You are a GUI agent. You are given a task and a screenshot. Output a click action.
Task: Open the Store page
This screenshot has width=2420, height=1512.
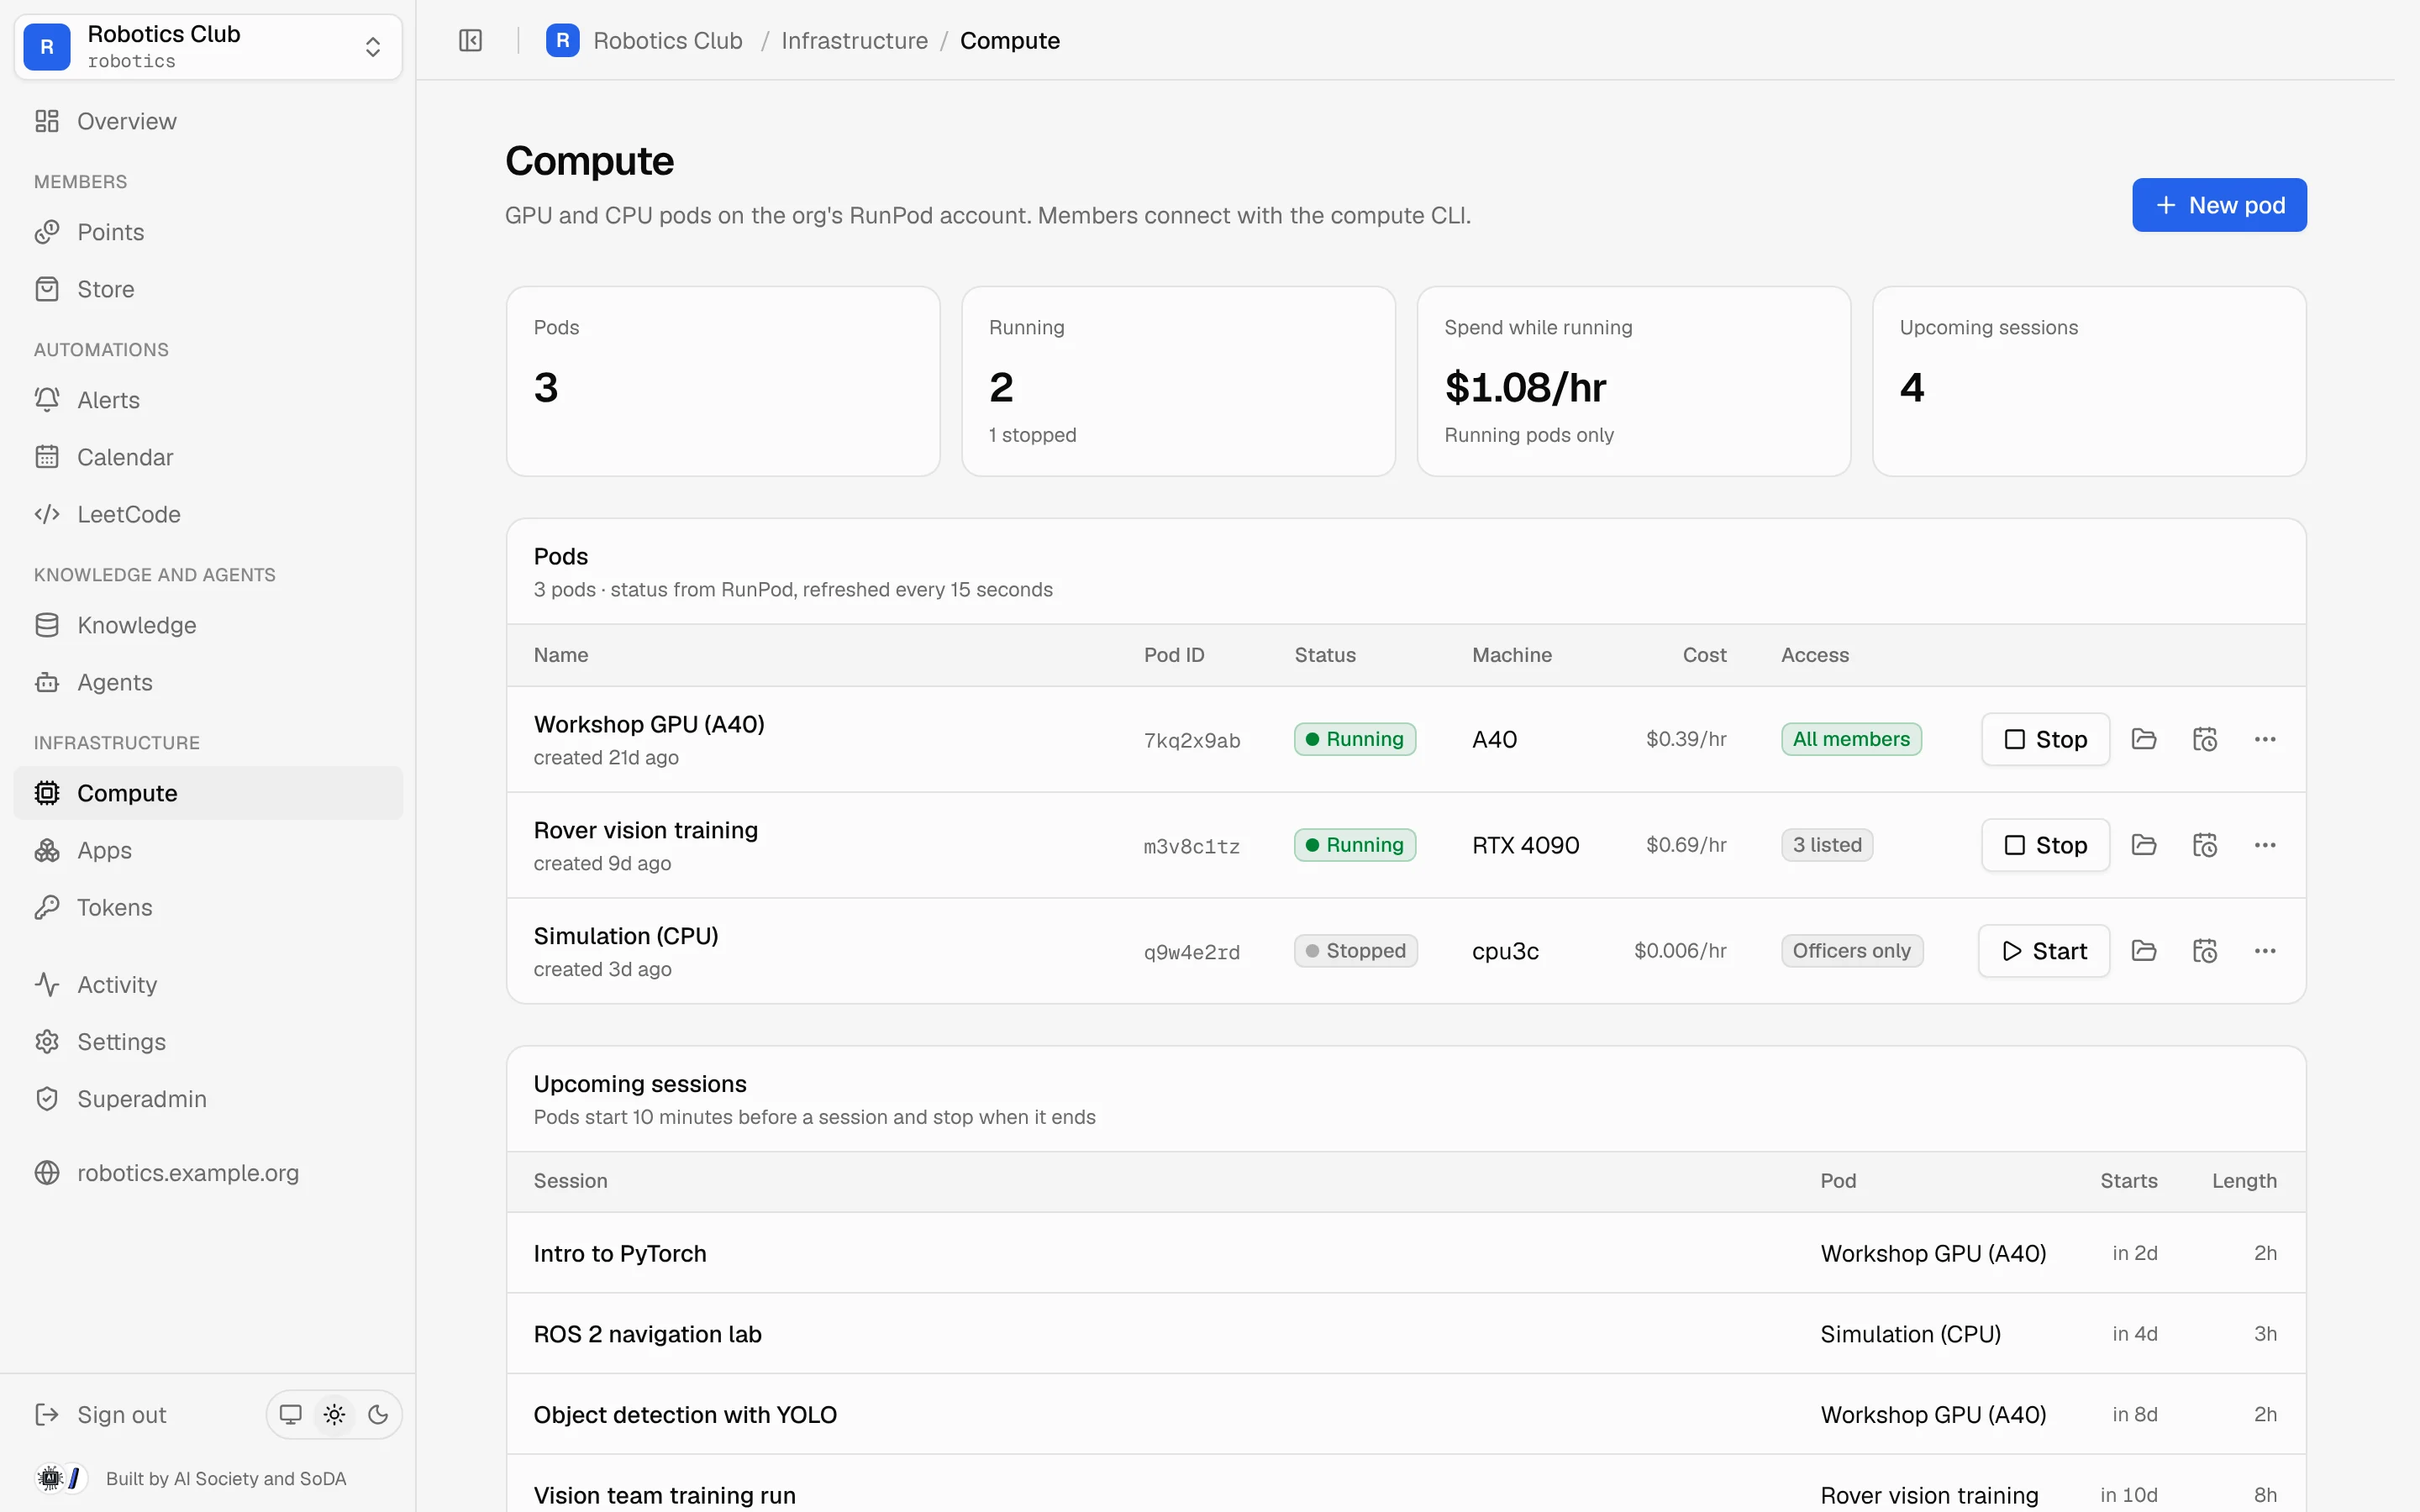[x=208, y=289]
